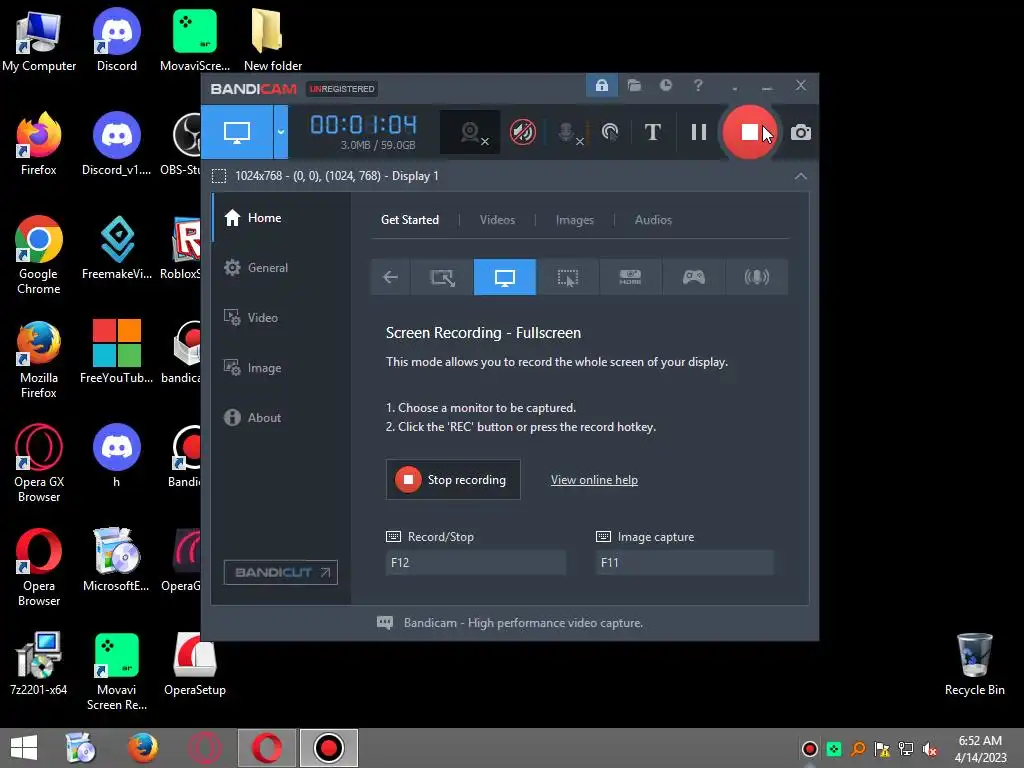
Task: Select the around mouse mode icon
Action: click(568, 277)
